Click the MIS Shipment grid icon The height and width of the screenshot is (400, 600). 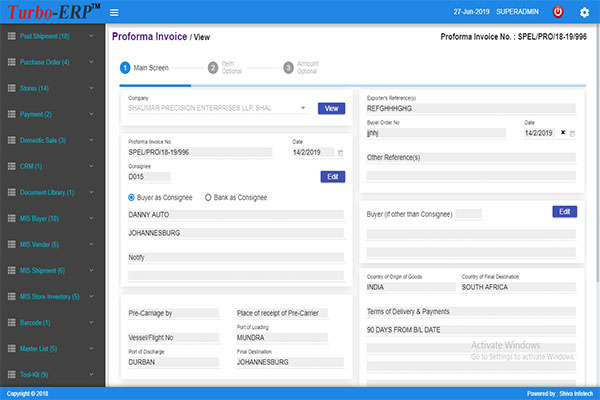coord(12,270)
